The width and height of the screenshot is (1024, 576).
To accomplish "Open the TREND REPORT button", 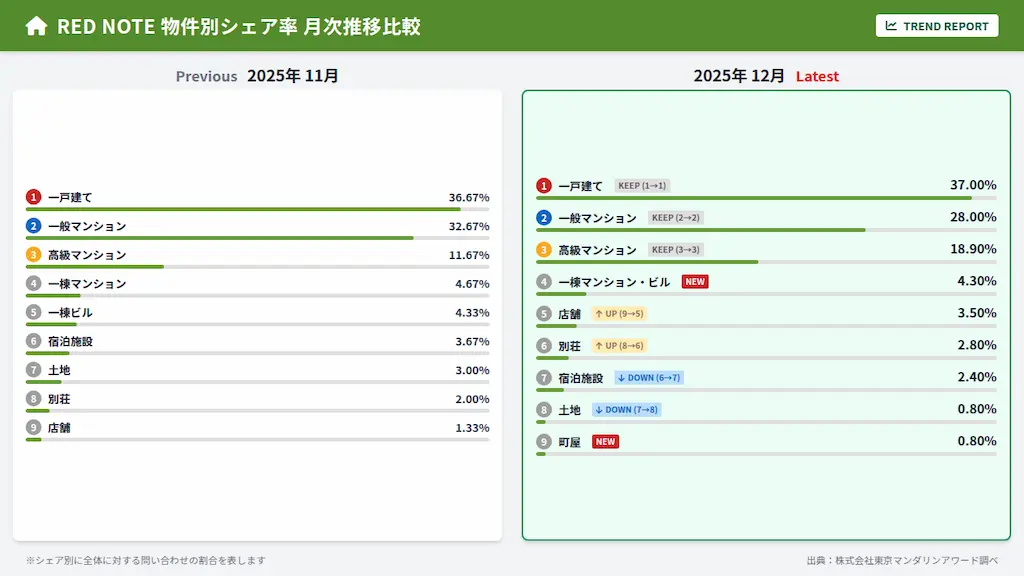I will pos(937,25).
